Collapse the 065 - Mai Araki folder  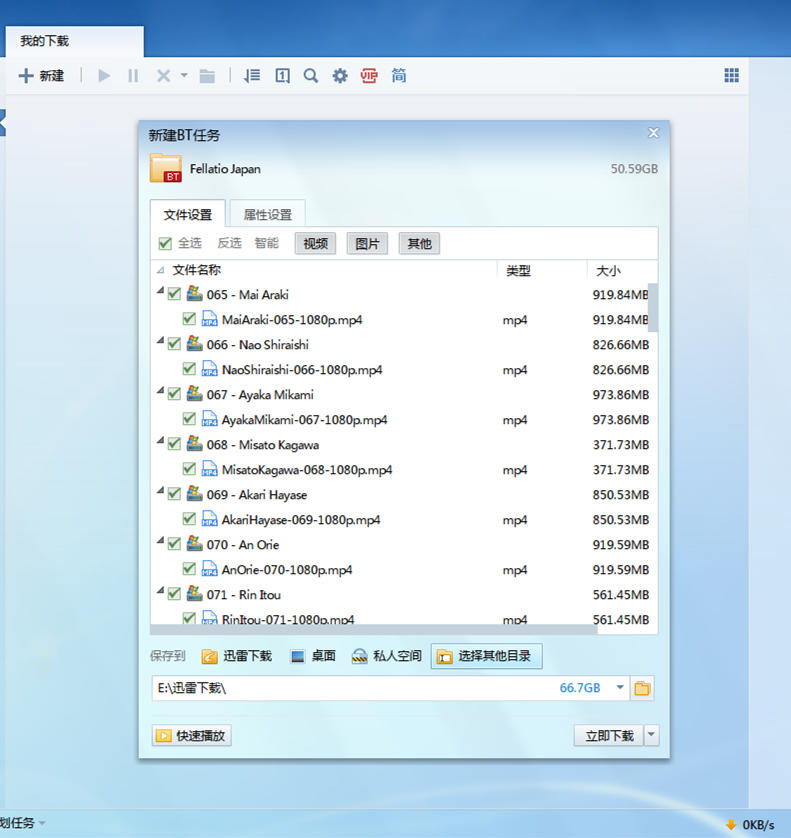[160, 291]
